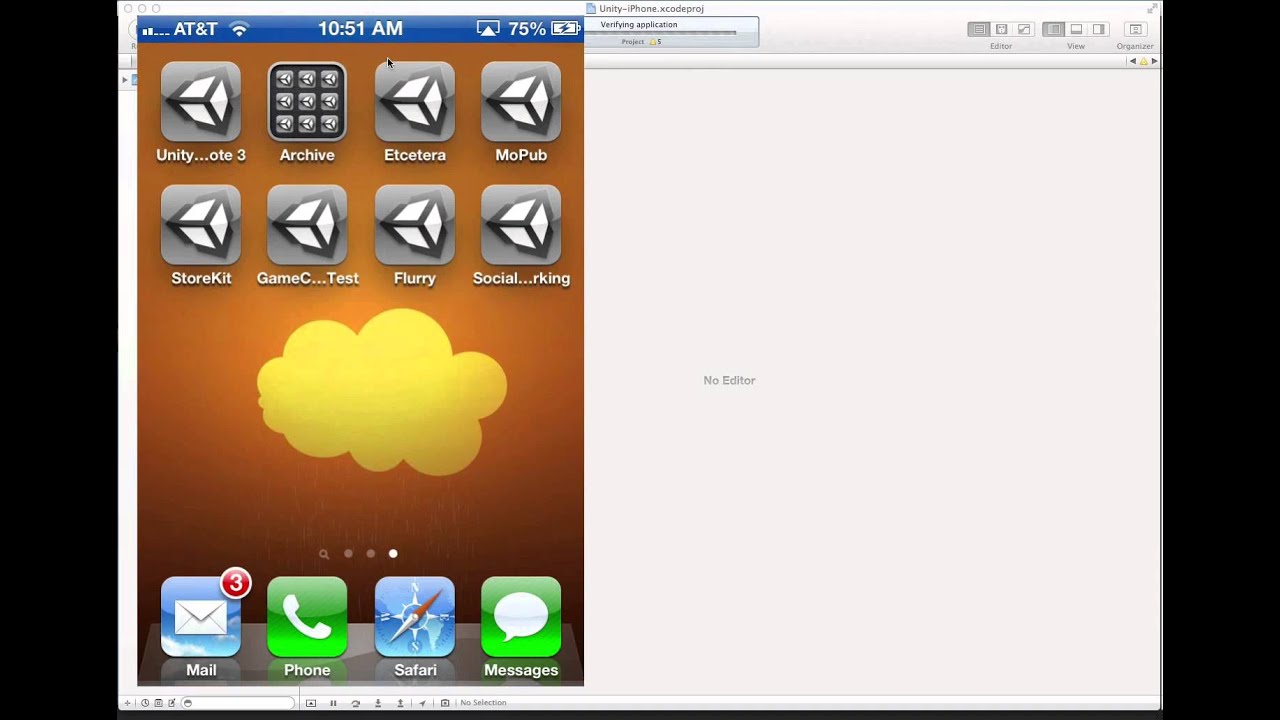Screen dimensions: 1280x720
Task: Toggle the Debug area view button
Action: click(x=1076, y=30)
